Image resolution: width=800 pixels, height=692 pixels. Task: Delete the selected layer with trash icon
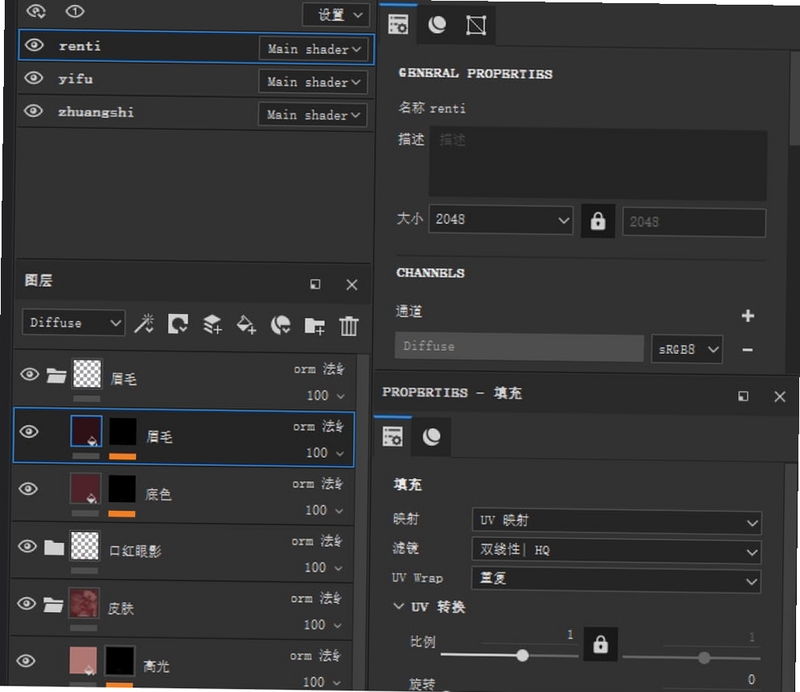[349, 326]
